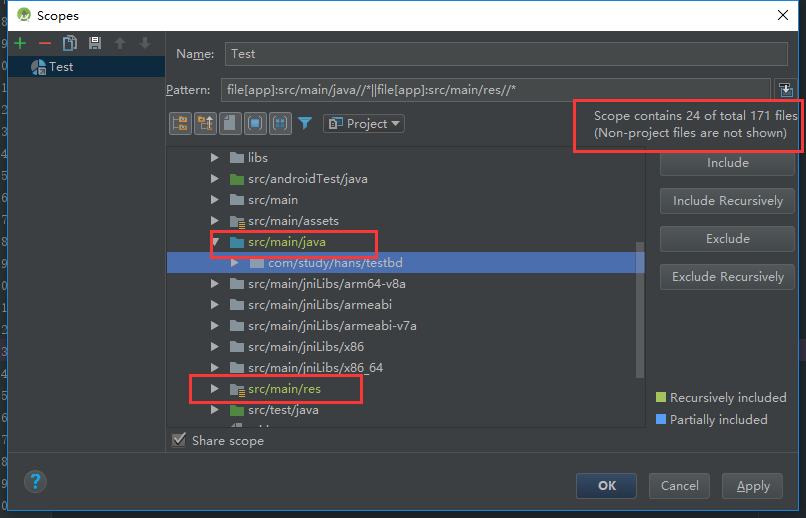Open help with question mark icon
Image resolution: width=806 pixels, height=518 pixels.
click(x=35, y=482)
